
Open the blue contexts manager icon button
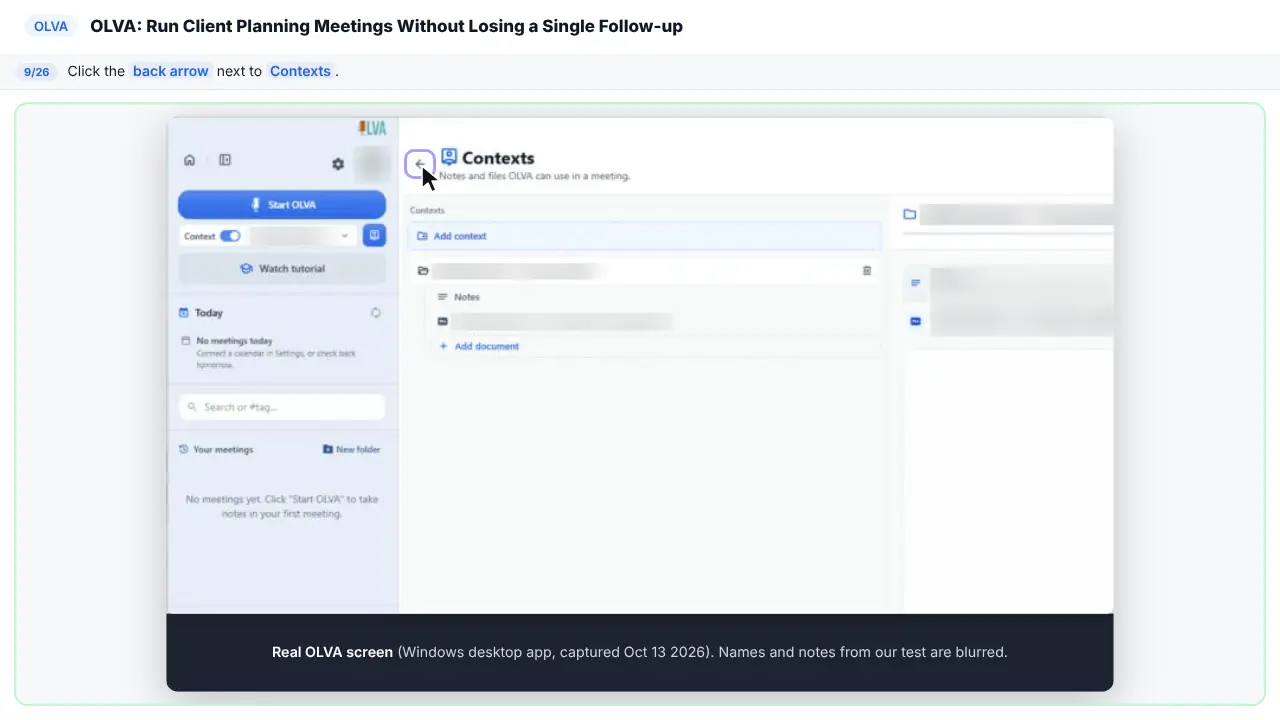coord(374,236)
